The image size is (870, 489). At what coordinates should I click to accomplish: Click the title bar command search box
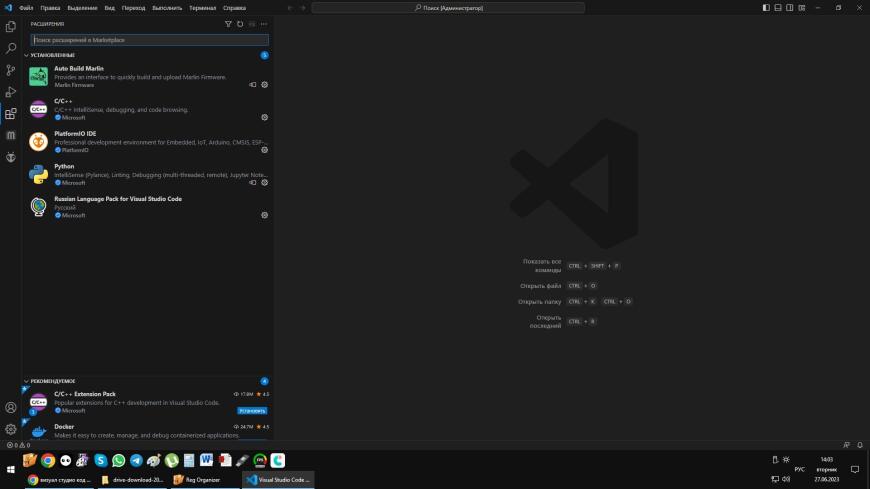click(448, 8)
